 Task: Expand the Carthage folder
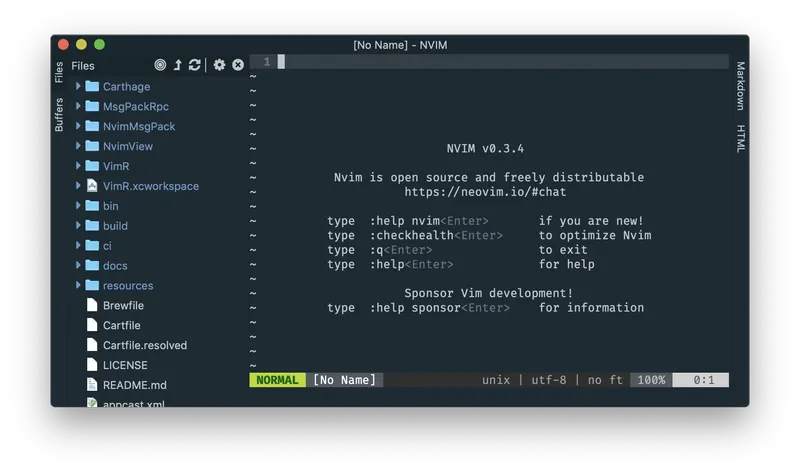click(x=78, y=86)
